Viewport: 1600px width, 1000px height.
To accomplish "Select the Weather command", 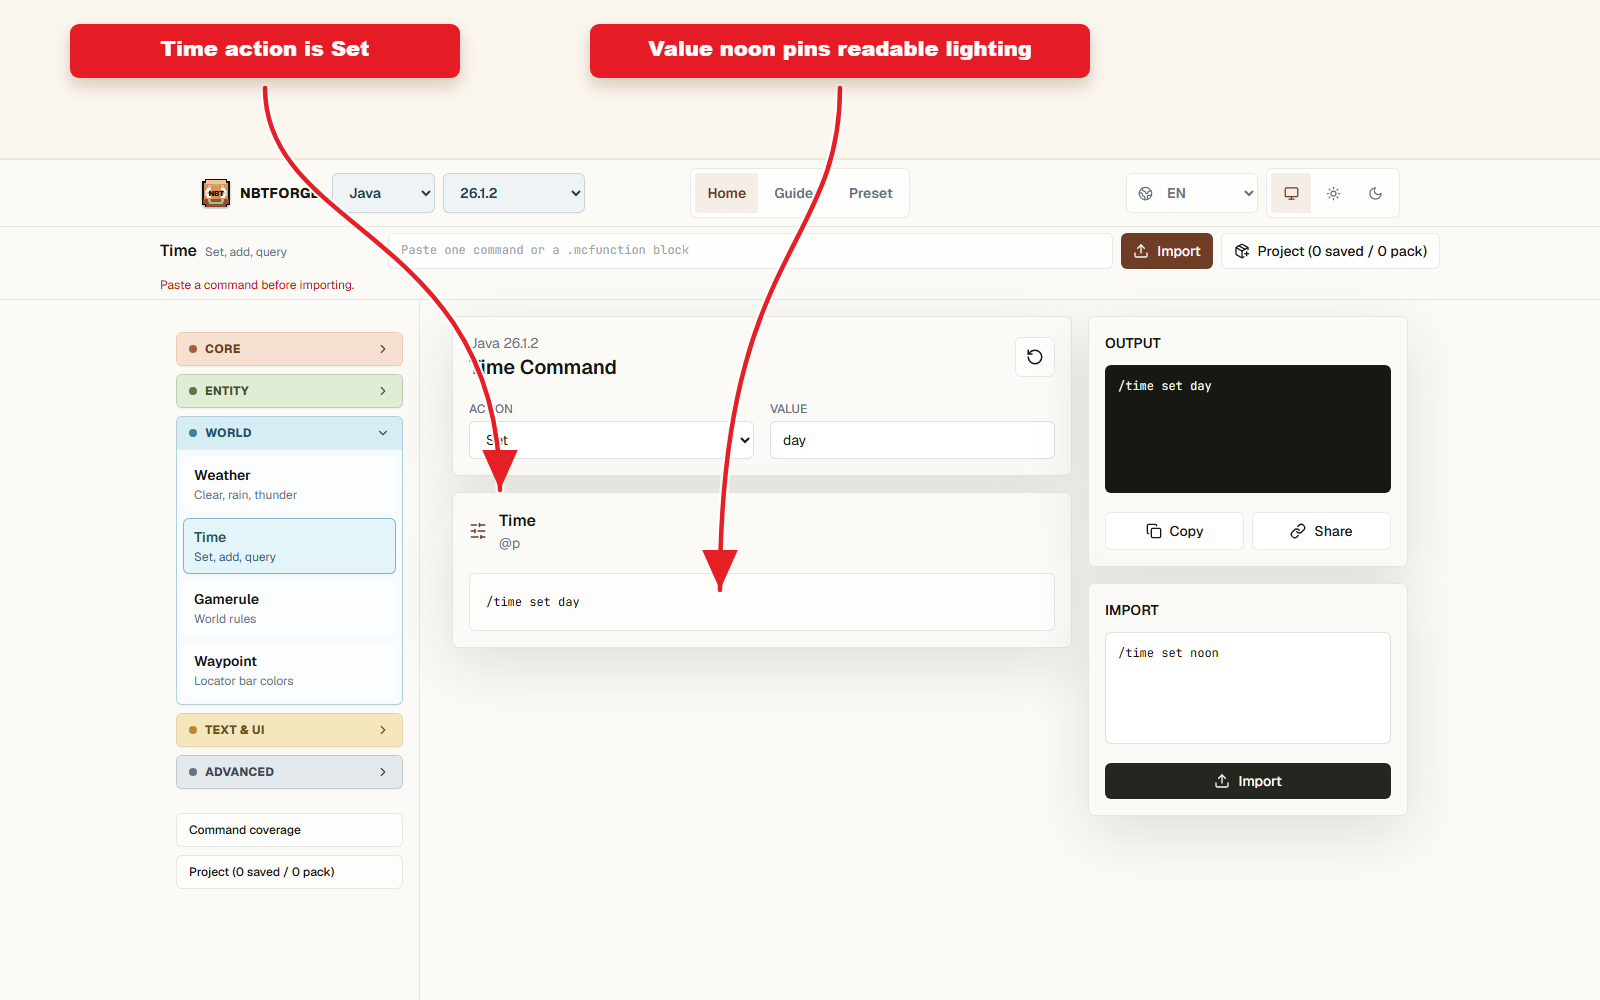I will point(289,484).
